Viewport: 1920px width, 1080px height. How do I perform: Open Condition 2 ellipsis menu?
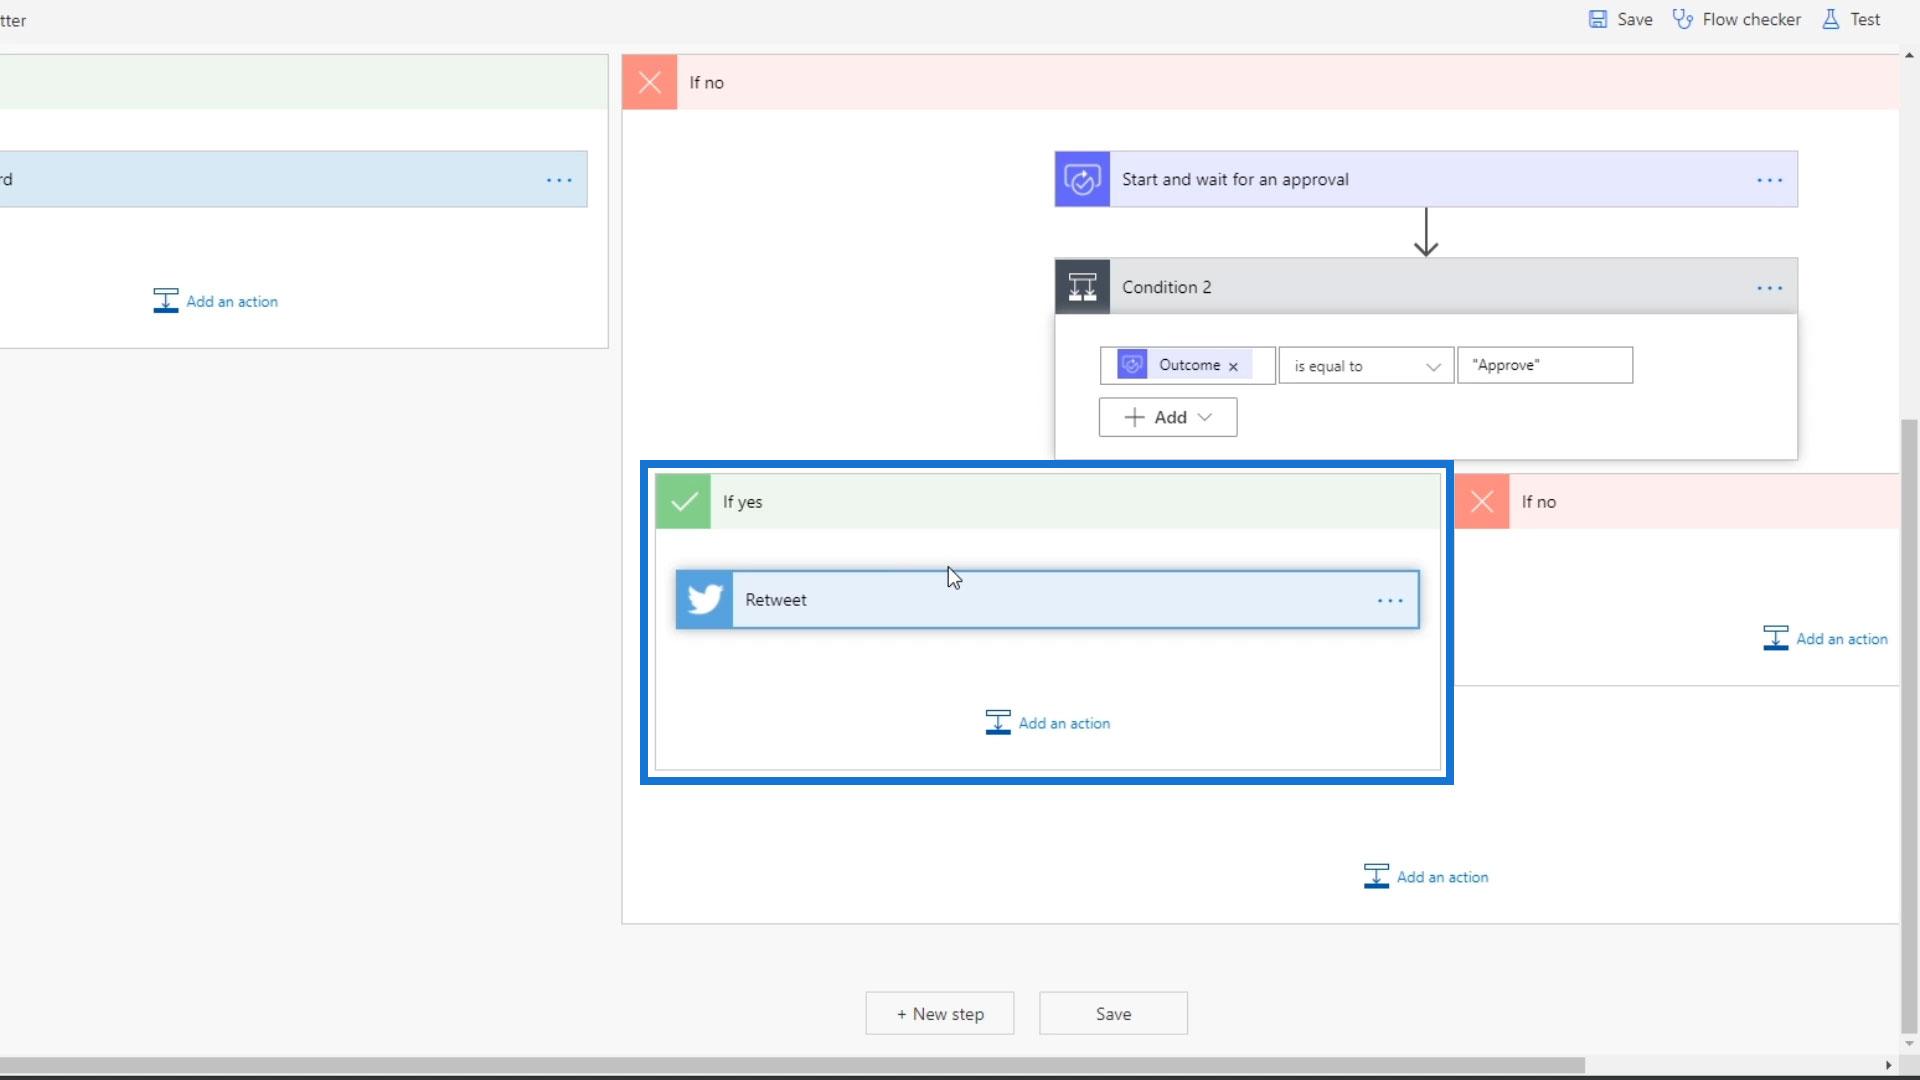click(x=1769, y=288)
